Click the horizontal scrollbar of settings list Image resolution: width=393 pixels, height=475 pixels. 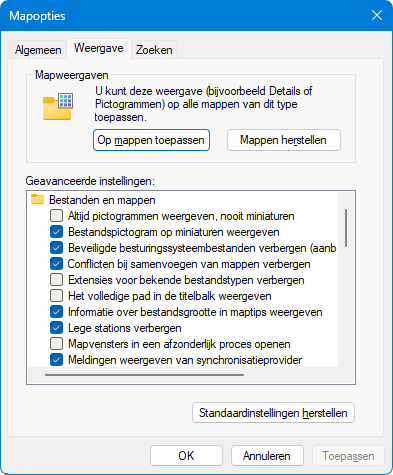coord(144,375)
